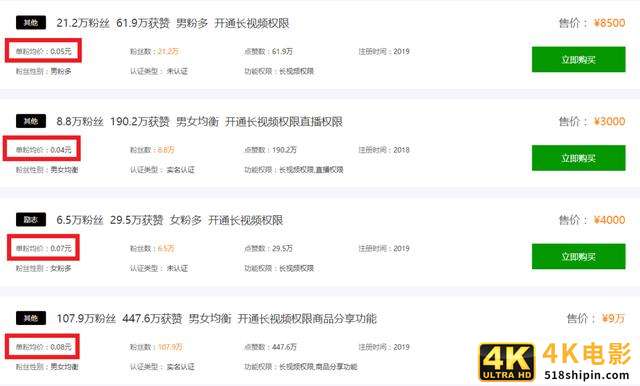Click 点赞数:29.5万 text

tap(269, 248)
